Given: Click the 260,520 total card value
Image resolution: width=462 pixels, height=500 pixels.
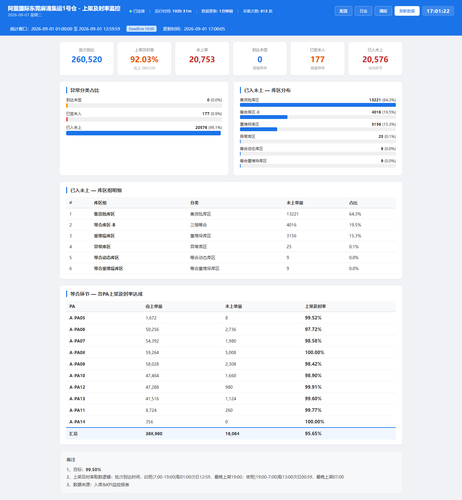Looking at the screenshot, I should pyautogui.click(x=87, y=59).
